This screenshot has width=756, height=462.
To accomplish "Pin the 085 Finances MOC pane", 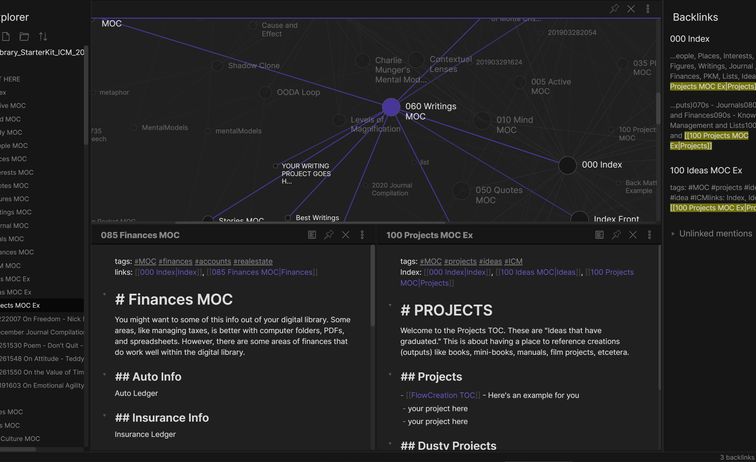I will click(329, 235).
